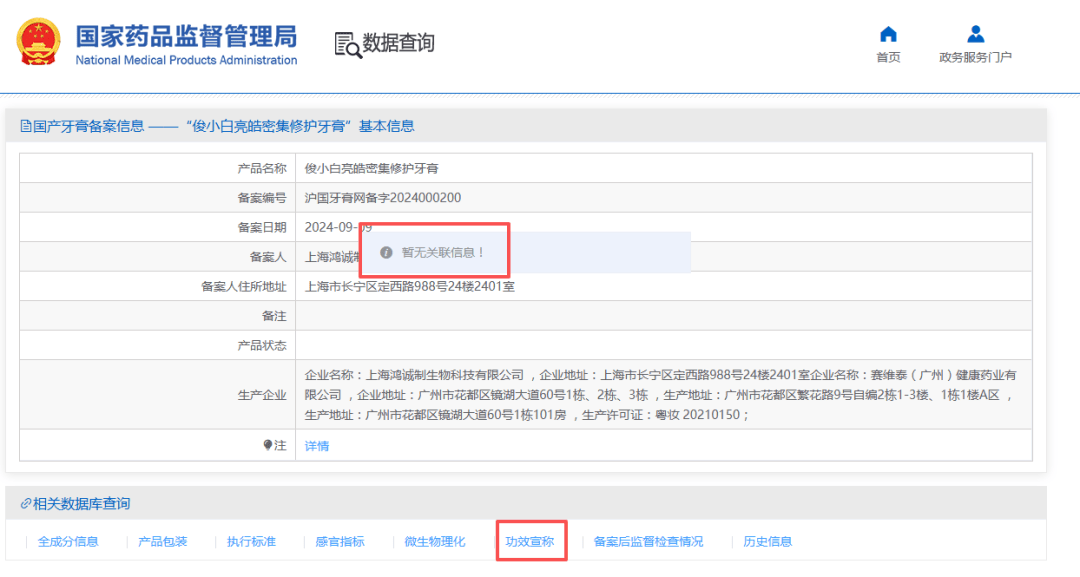Click the 首页 label

888,57
